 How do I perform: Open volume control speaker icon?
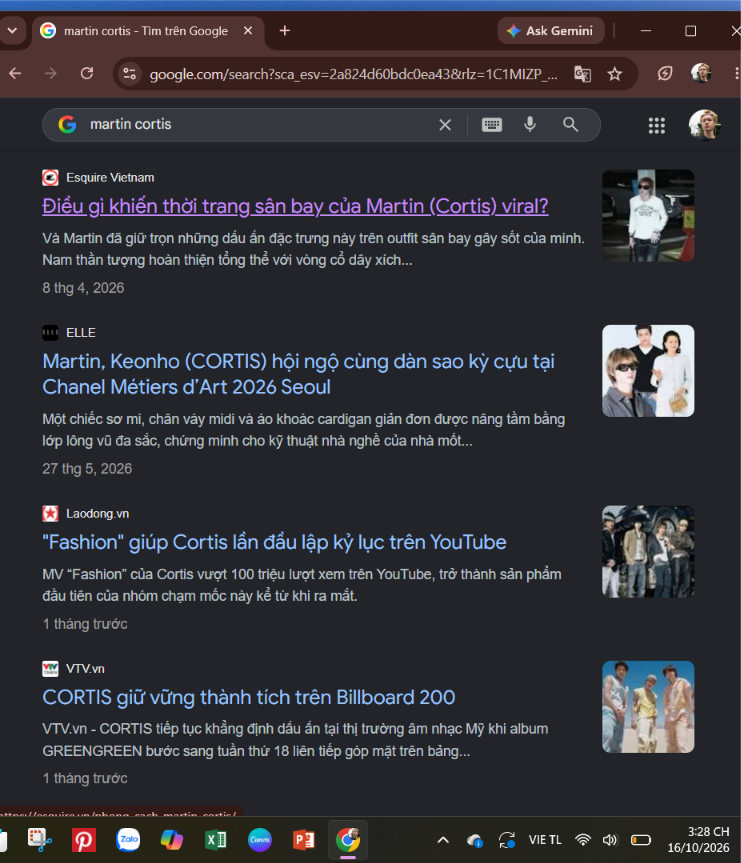[610, 840]
